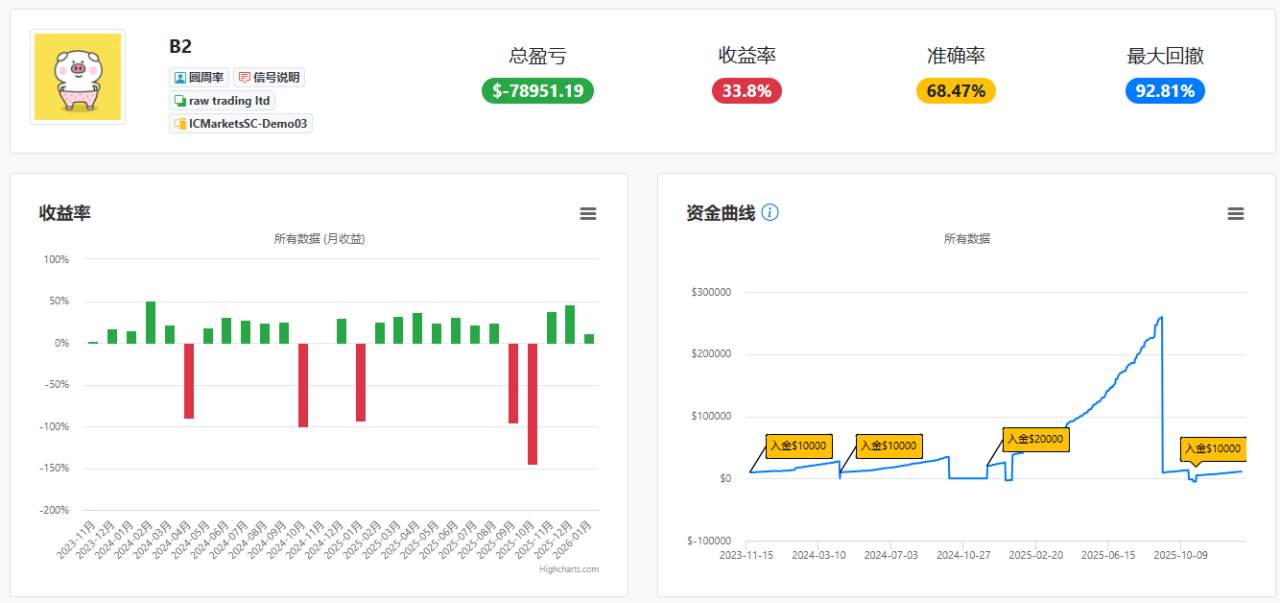The width and height of the screenshot is (1280, 603).
Task: Click the info icon next to 资金曲线
Action: coord(768,213)
